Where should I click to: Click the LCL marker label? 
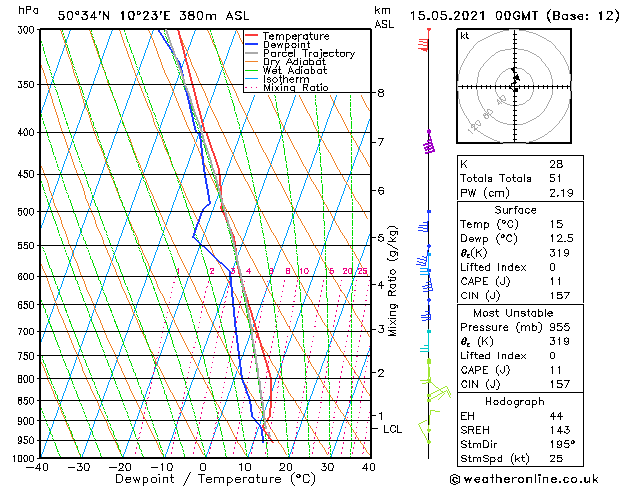(392, 429)
